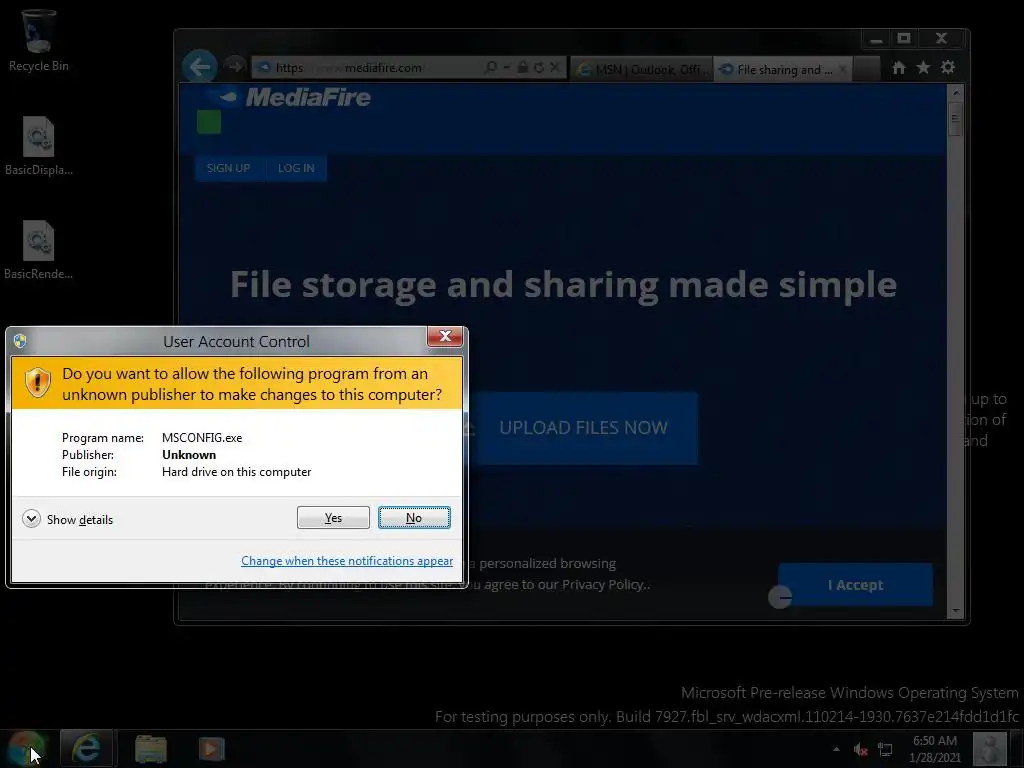Click the network tray icon
This screenshot has height=768, width=1024.
tap(886, 750)
